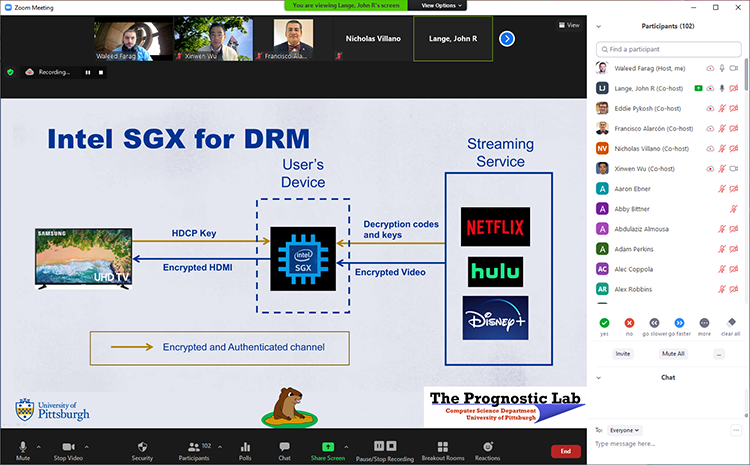Open Chat from the bottom toolbar
The height and width of the screenshot is (465, 750).
coord(284,451)
